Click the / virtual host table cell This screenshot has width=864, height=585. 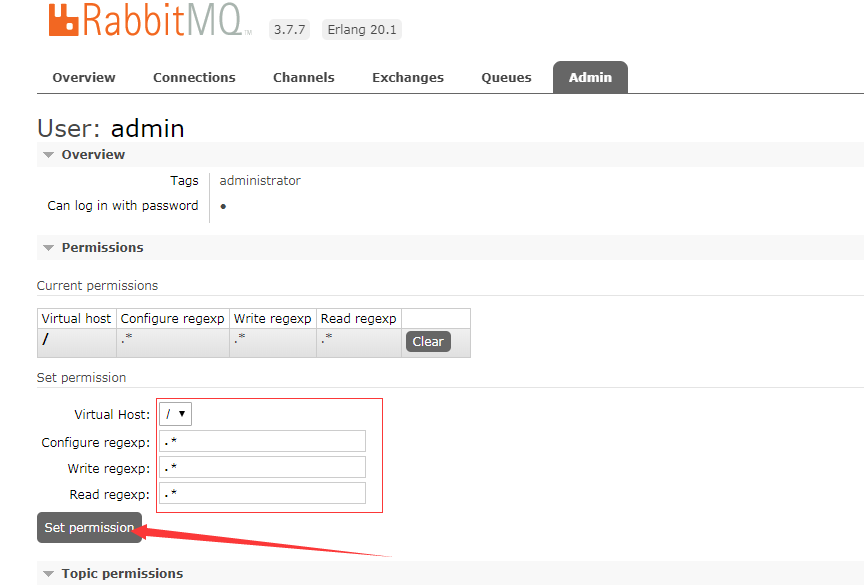[x=77, y=343]
